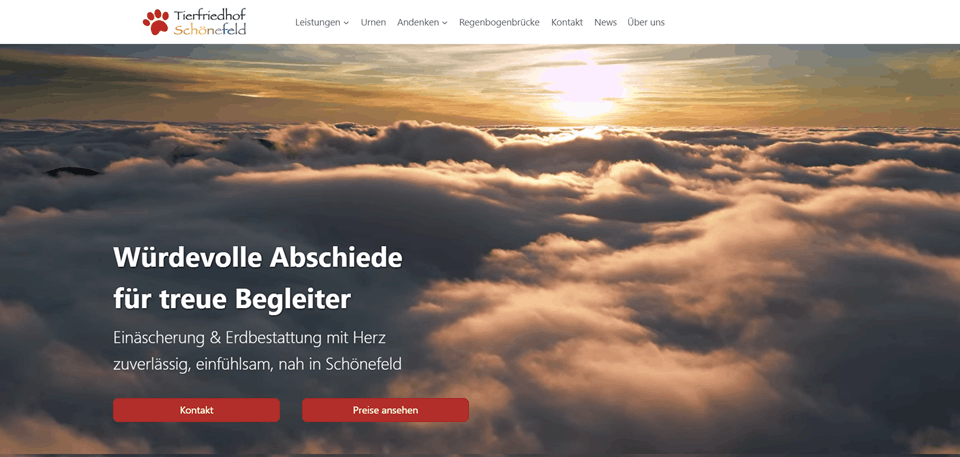This screenshot has height=457, width=960.
Task: Navigate to Über uns
Action: click(646, 22)
